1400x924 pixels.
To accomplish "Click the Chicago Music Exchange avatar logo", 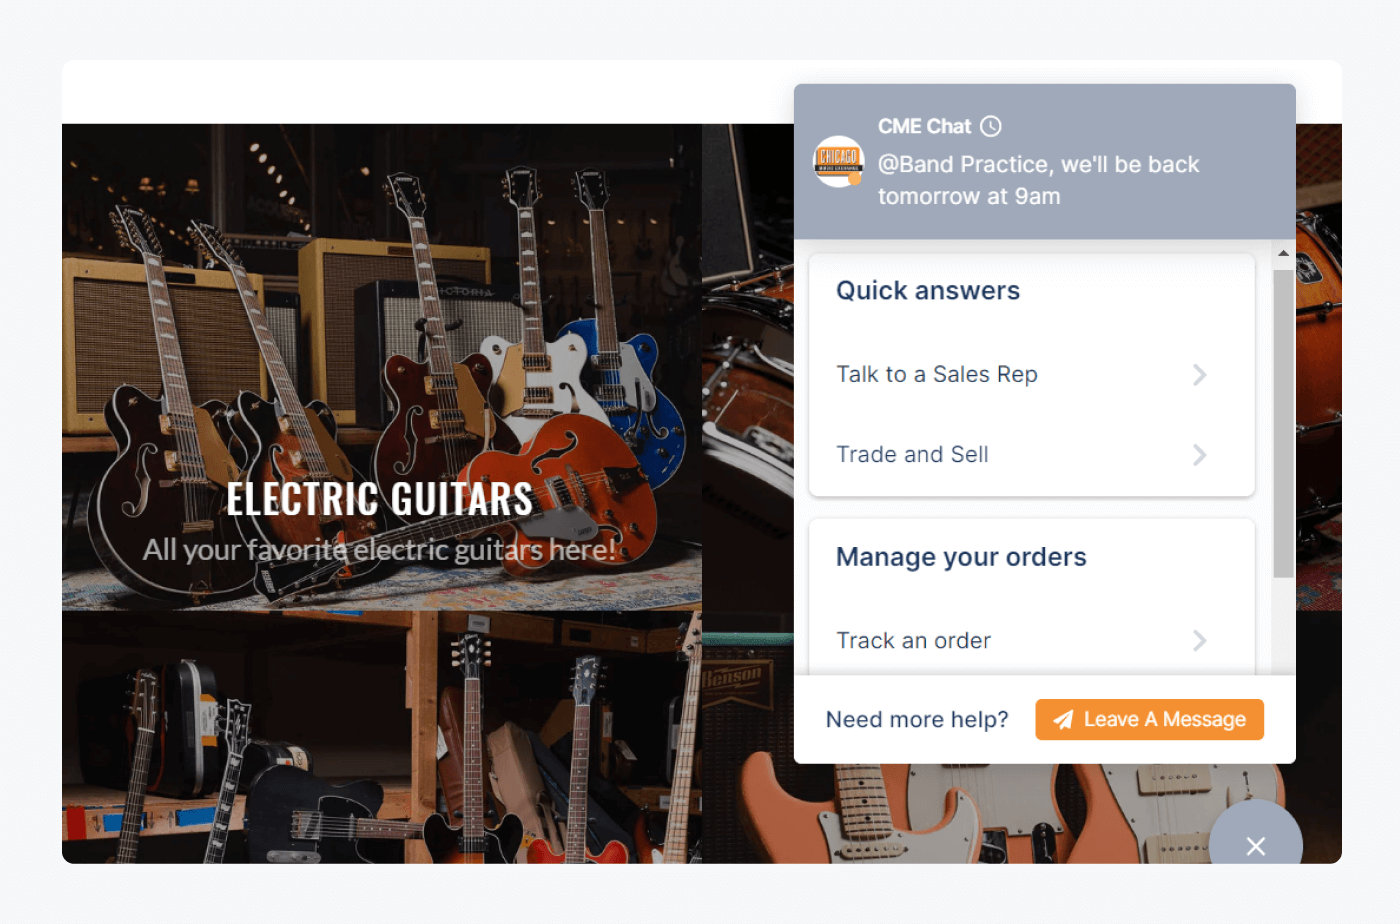I will point(838,161).
